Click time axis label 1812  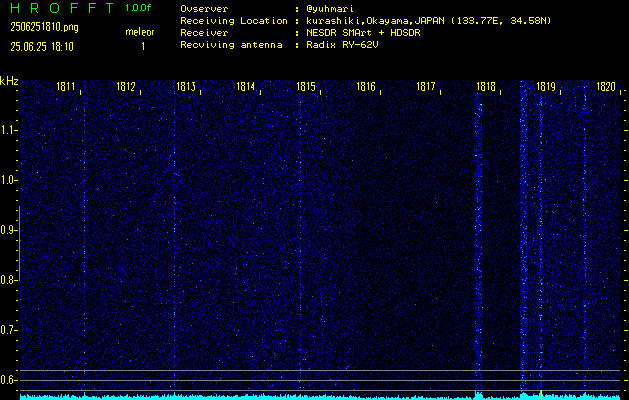[126, 87]
